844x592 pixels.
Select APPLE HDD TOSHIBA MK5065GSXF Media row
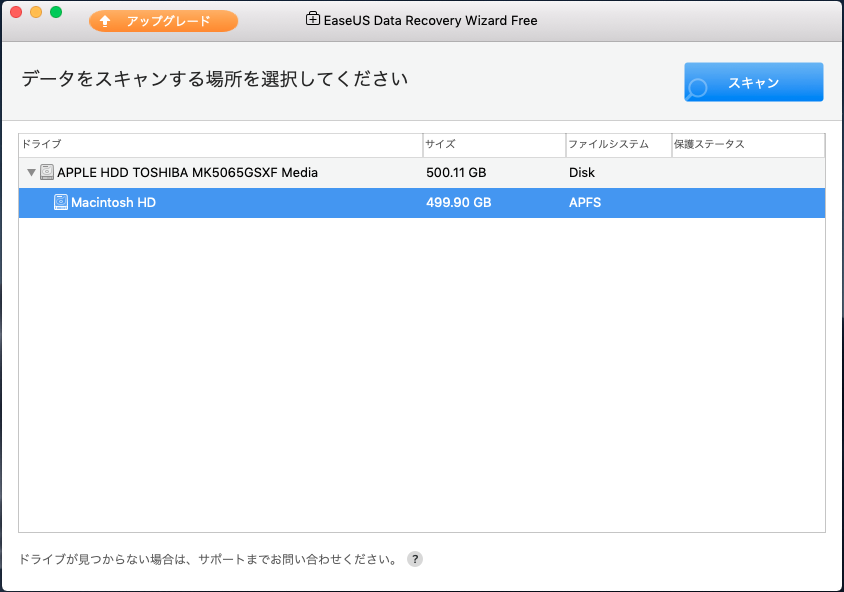422,173
